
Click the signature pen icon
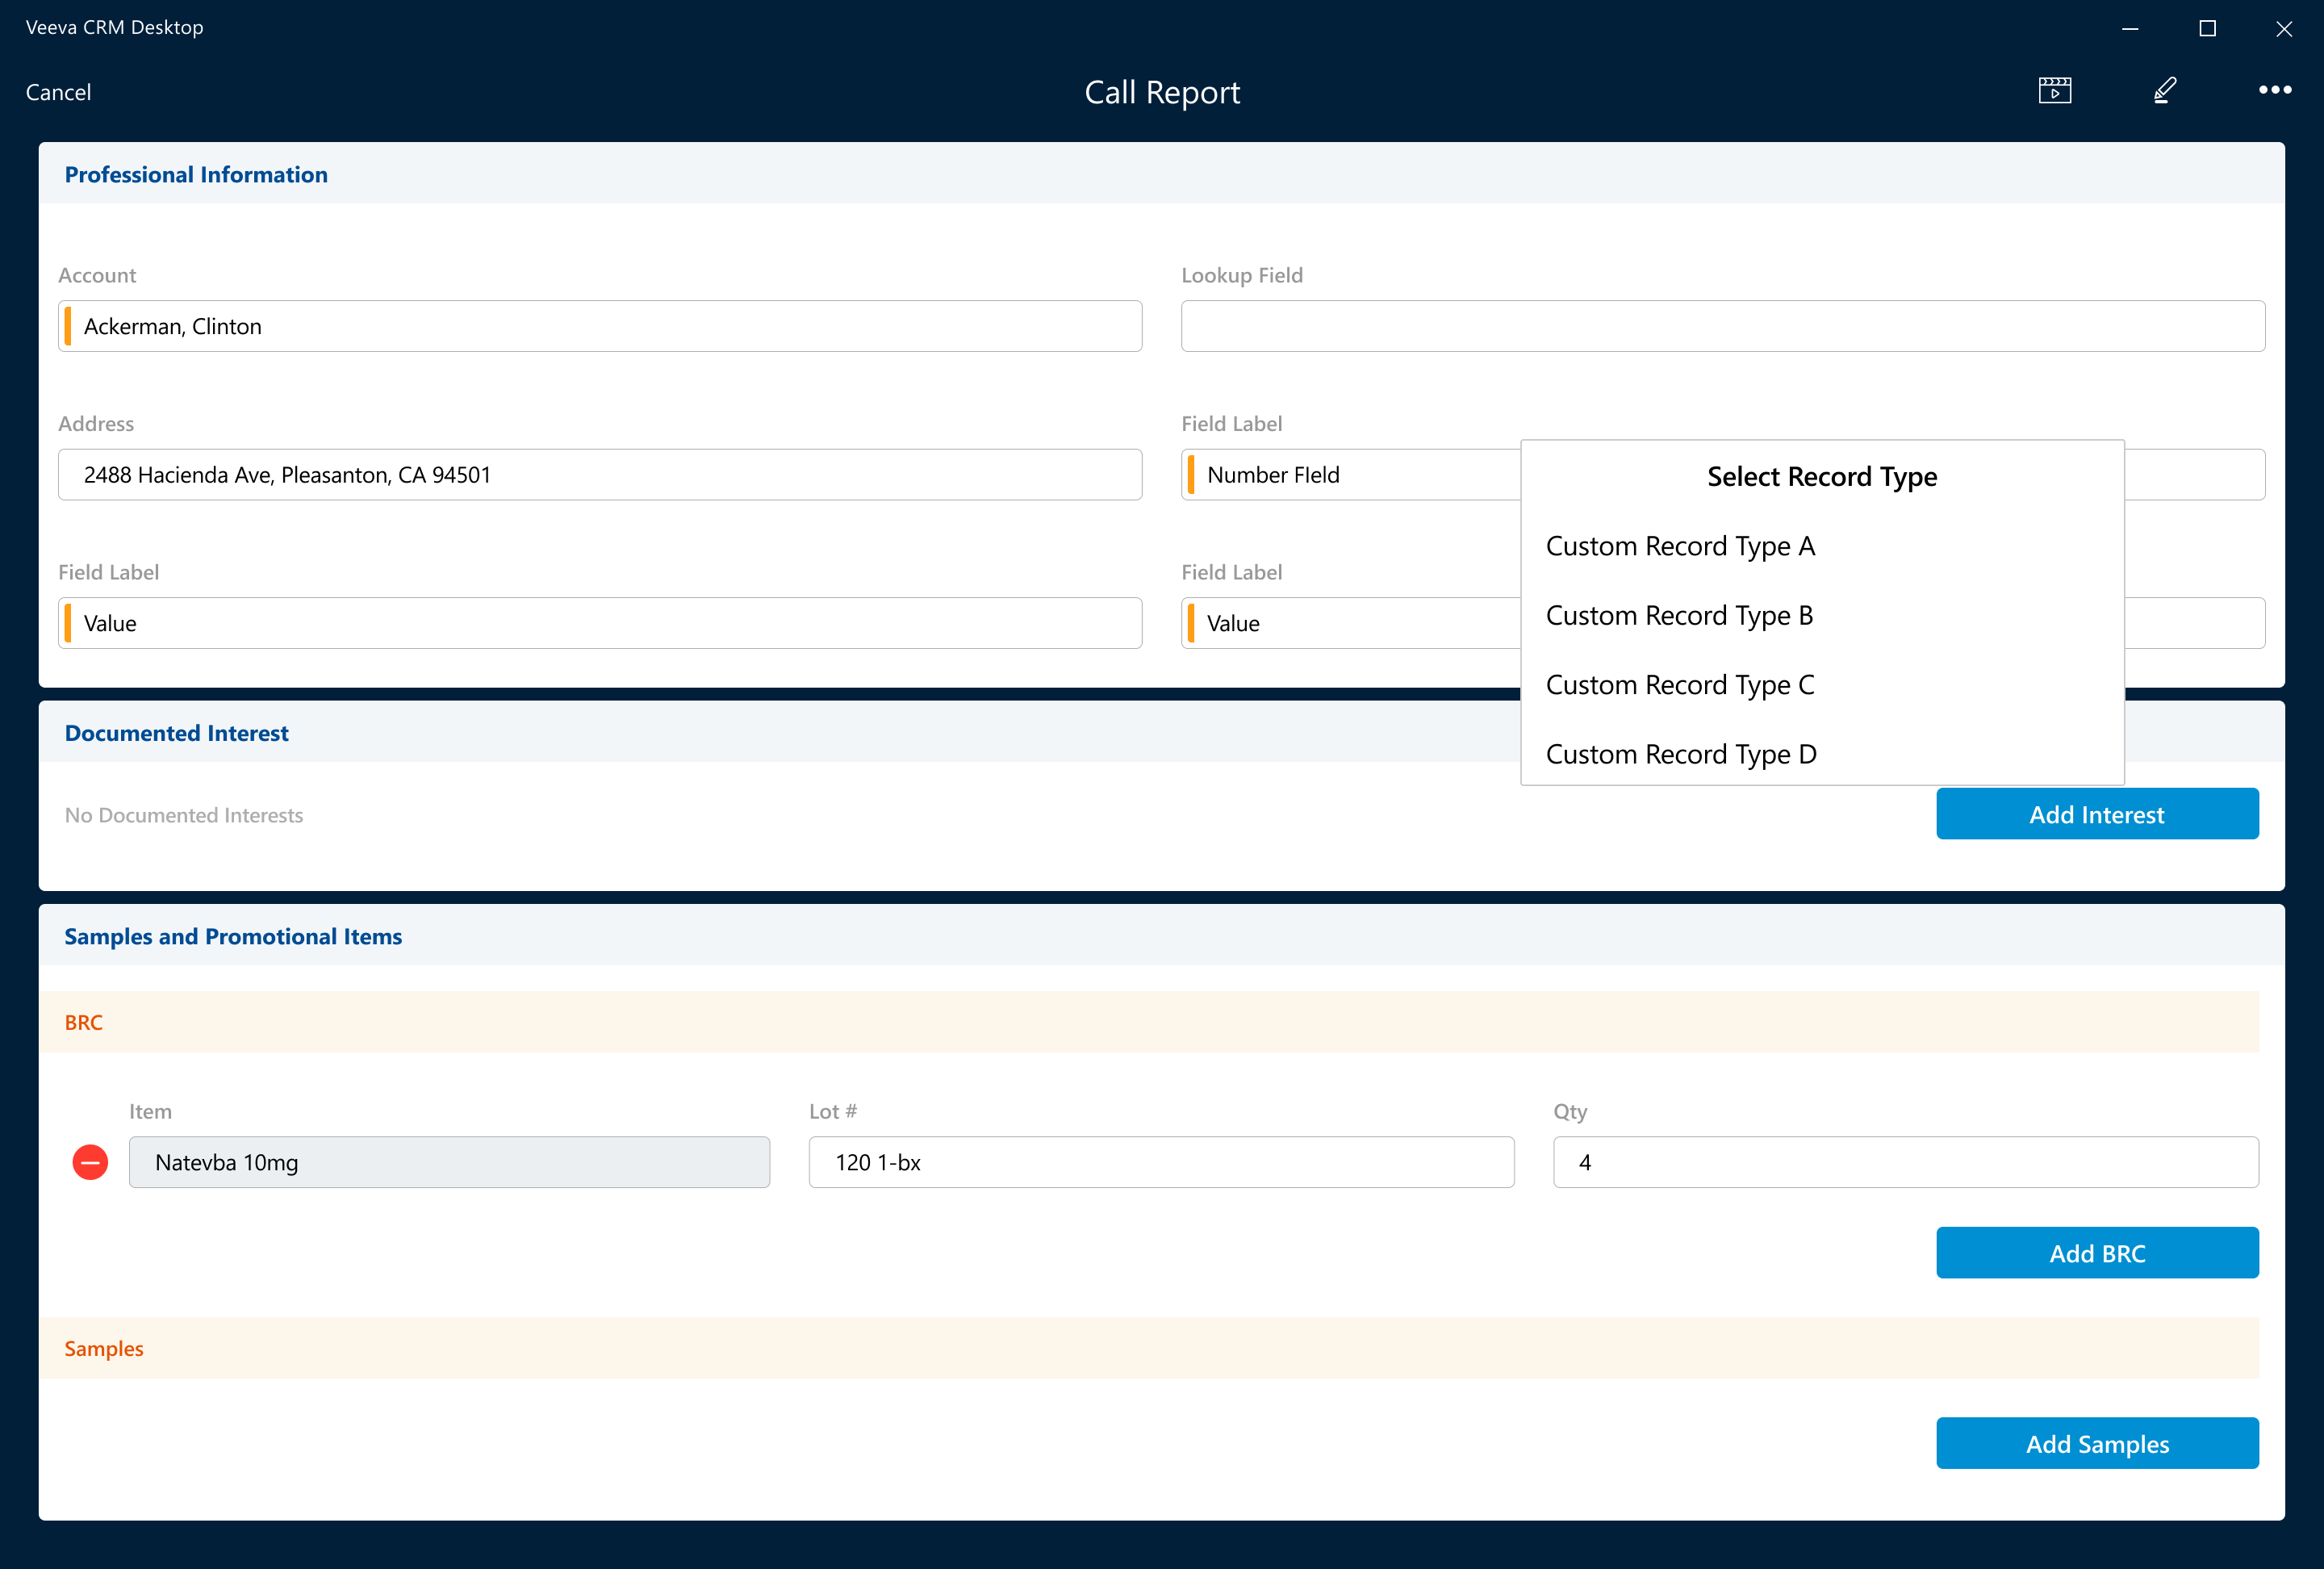coord(2164,91)
